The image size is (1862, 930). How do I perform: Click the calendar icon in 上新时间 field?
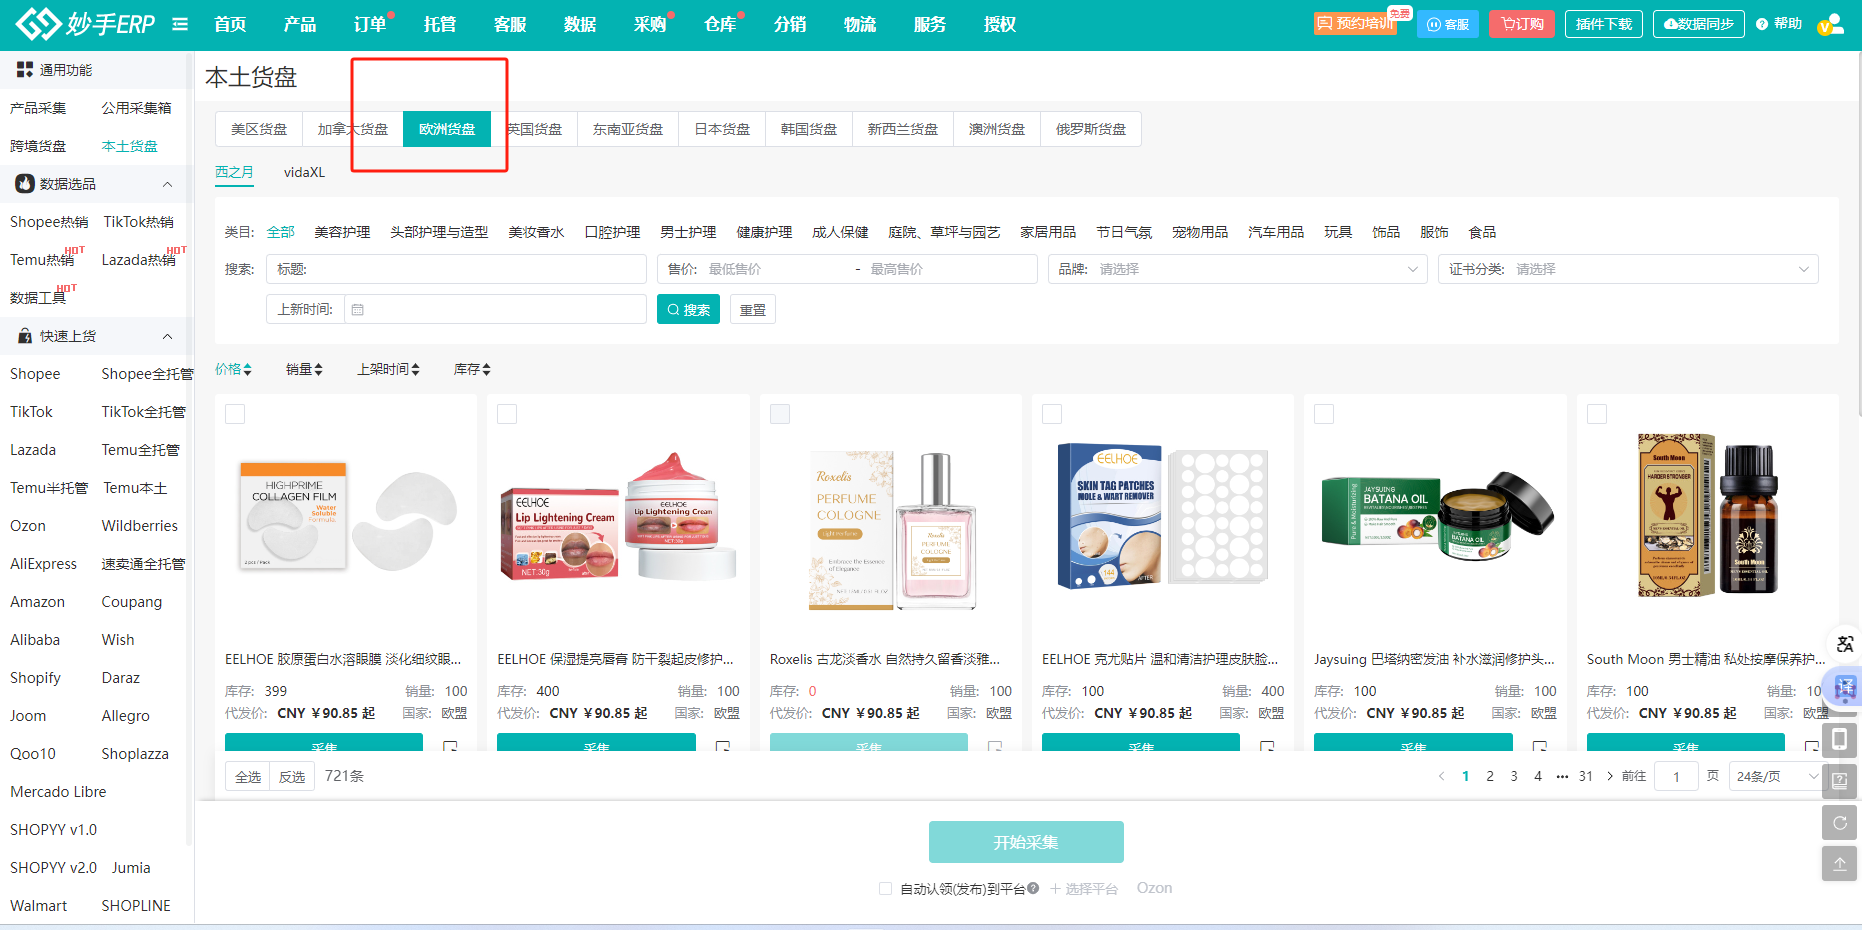pyautogui.click(x=358, y=310)
